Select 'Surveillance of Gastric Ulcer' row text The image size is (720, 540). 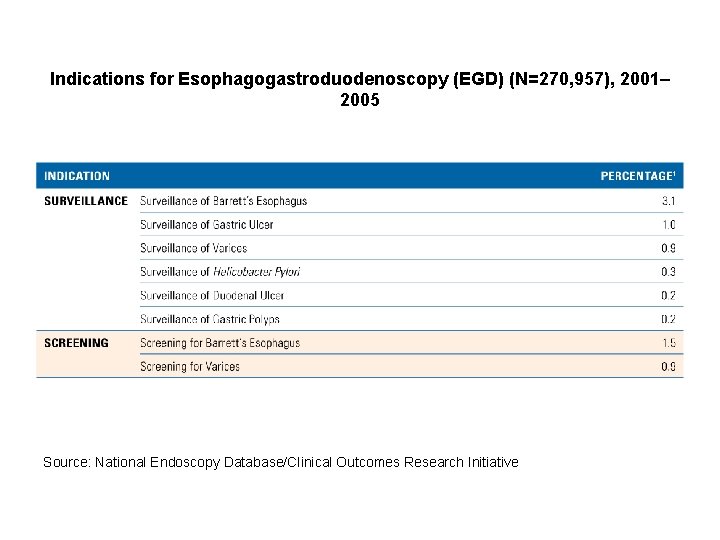pos(207,225)
